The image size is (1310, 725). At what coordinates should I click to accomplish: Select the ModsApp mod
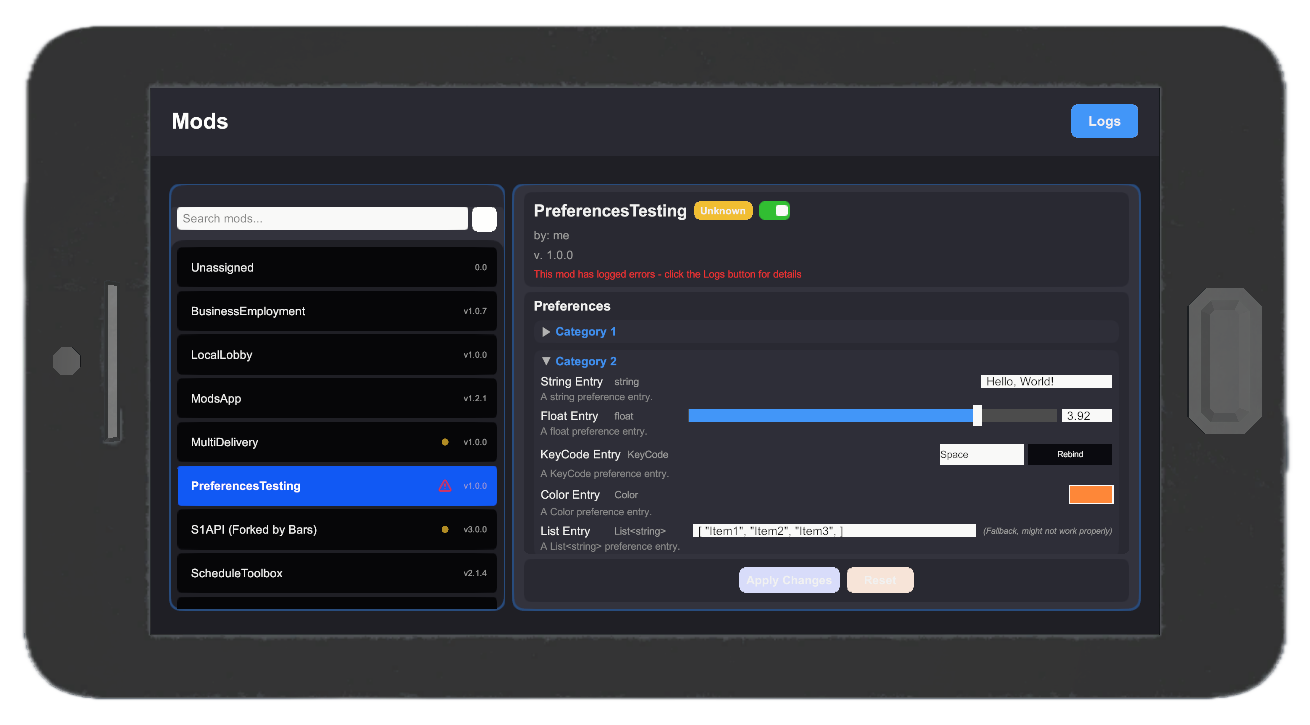[x=337, y=398]
